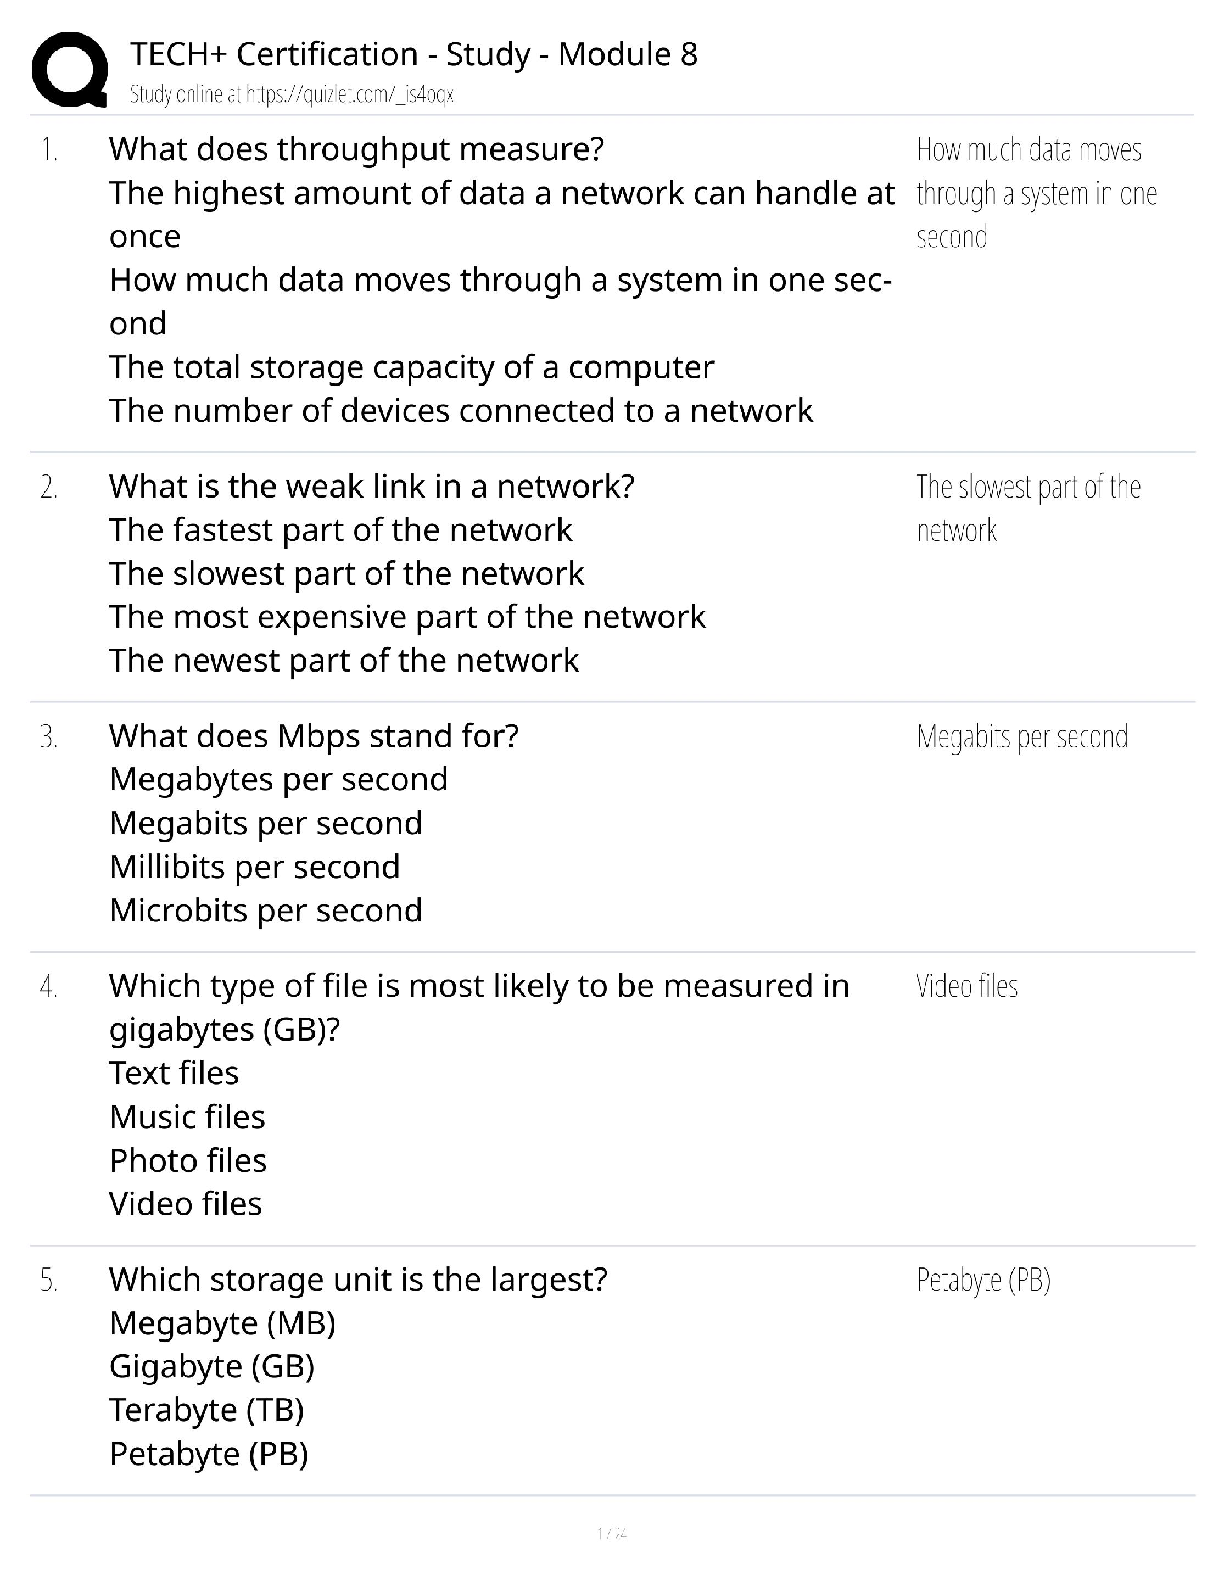Image resolution: width=1224 pixels, height=1584 pixels.
Task: Select option 'Megabytes per second'
Action: click(279, 780)
